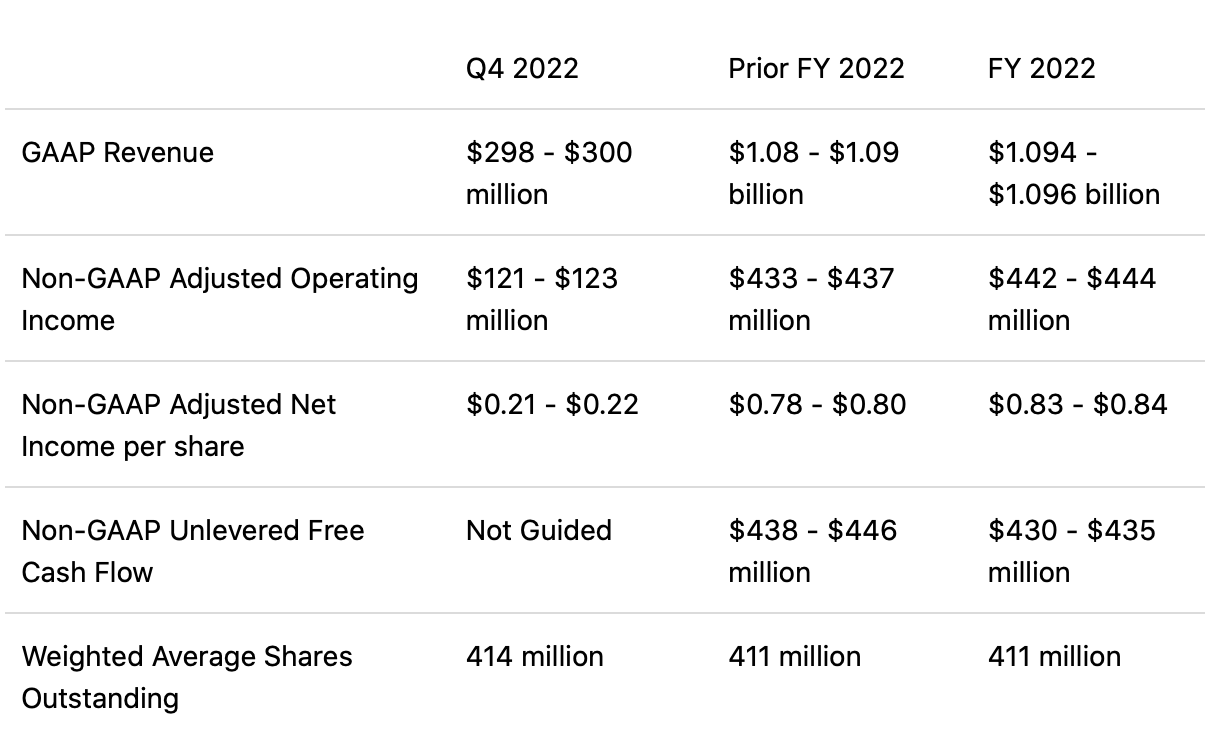Select the $1.08 - $1.09 billion cell
The image size is (1212, 736).
(813, 173)
